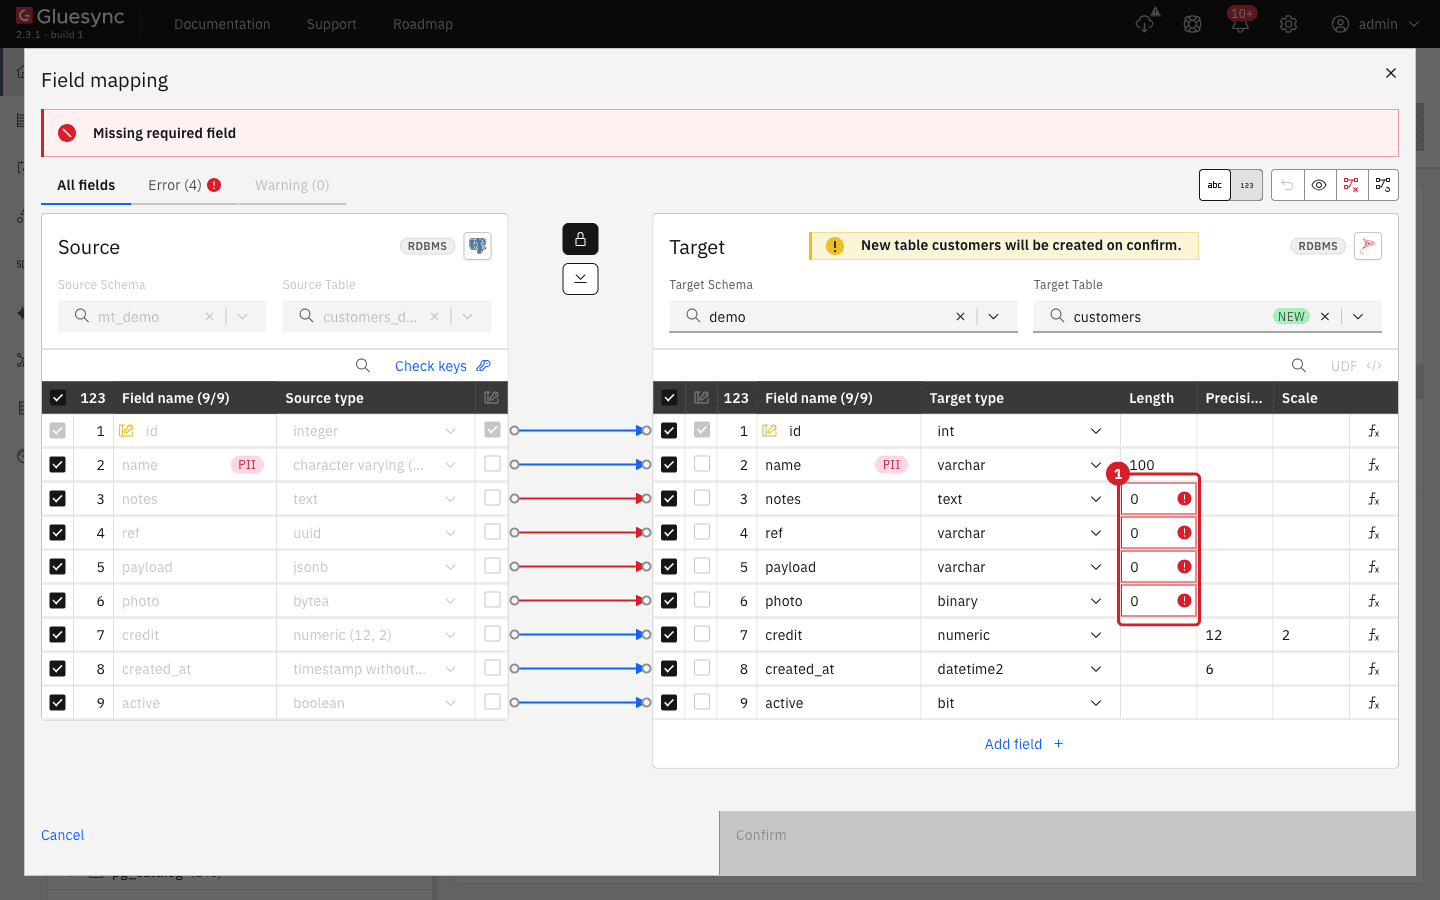This screenshot has width=1440, height=900.
Task: Click the auto-map fields icon
Action: pyautogui.click(x=1383, y=185)
